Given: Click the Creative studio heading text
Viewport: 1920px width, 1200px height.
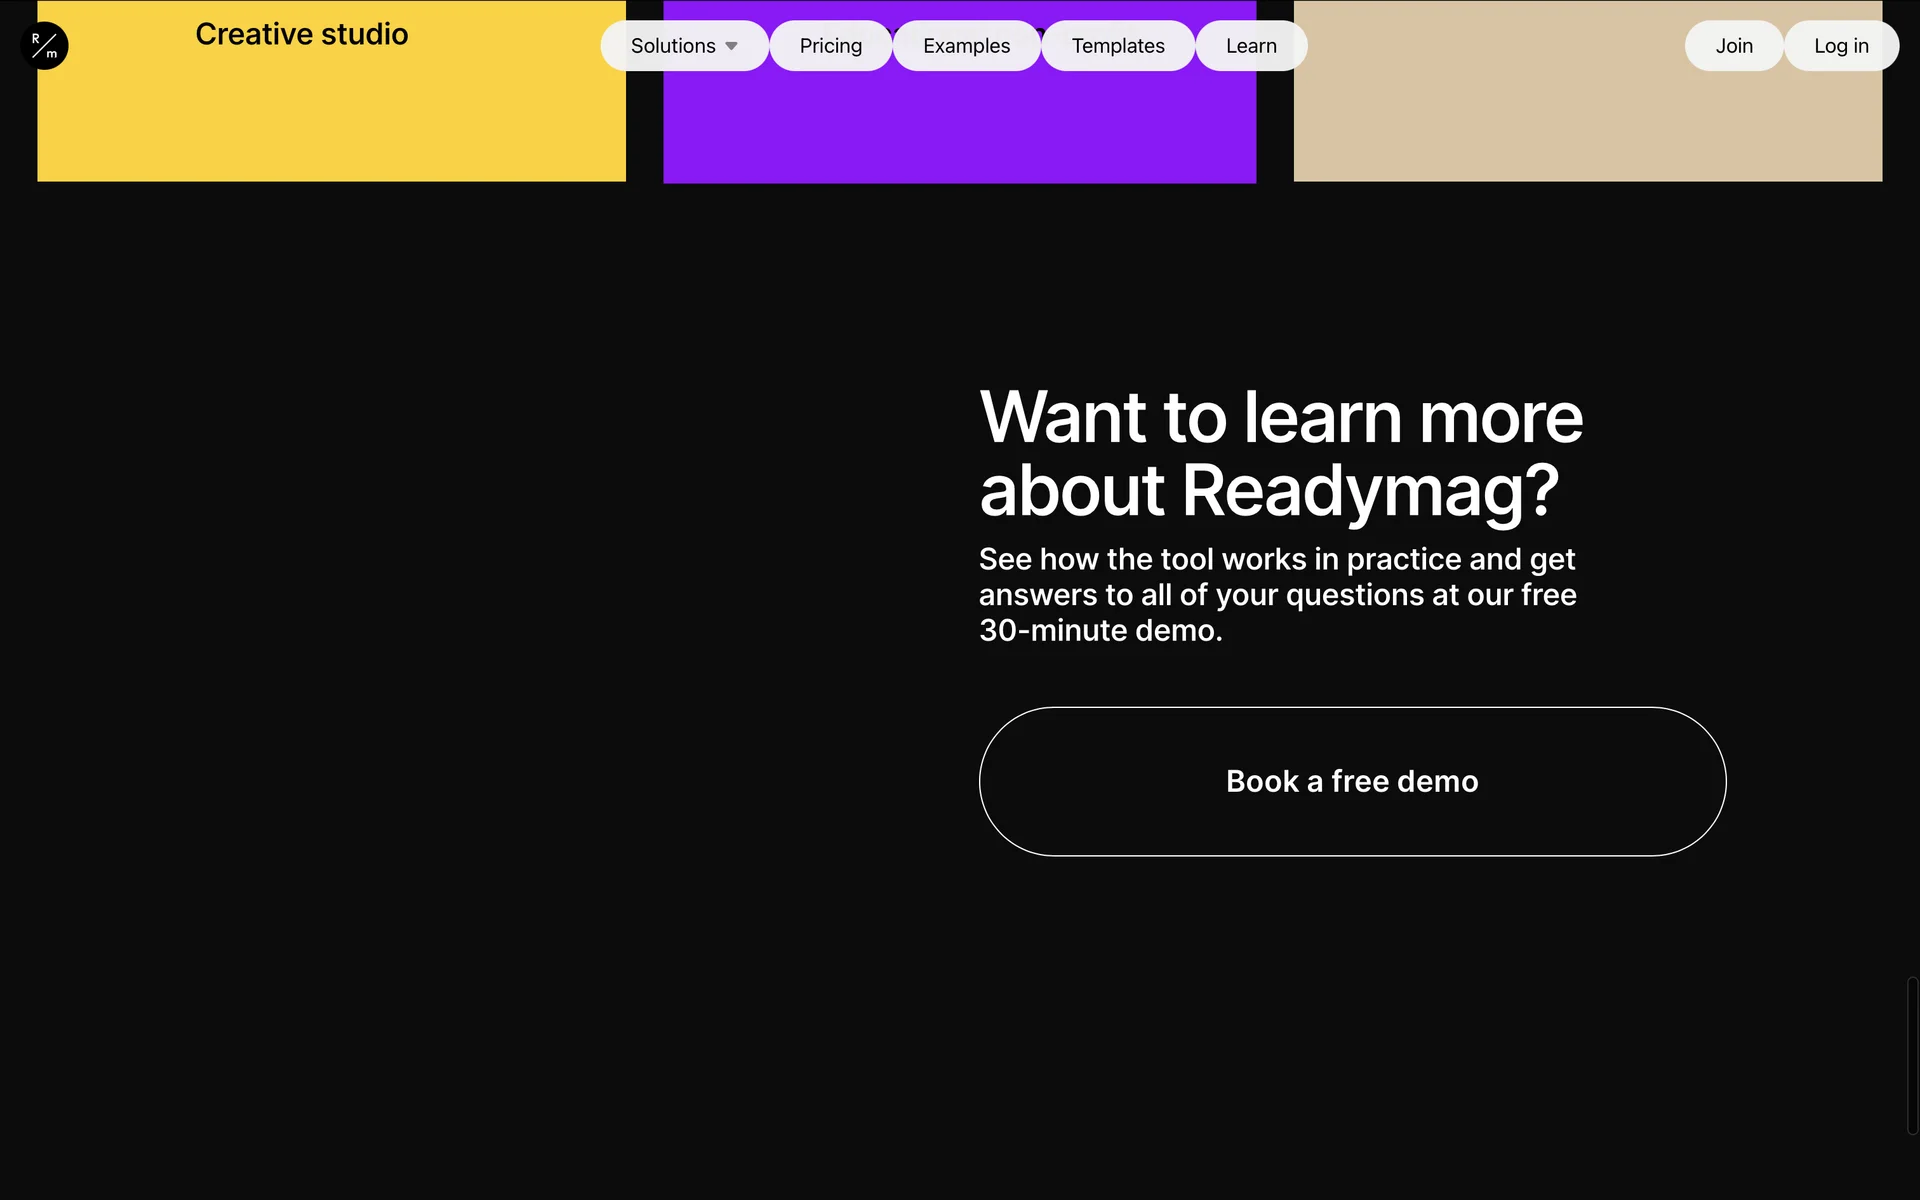Looking at the screenshot, I should click(301, 34).
